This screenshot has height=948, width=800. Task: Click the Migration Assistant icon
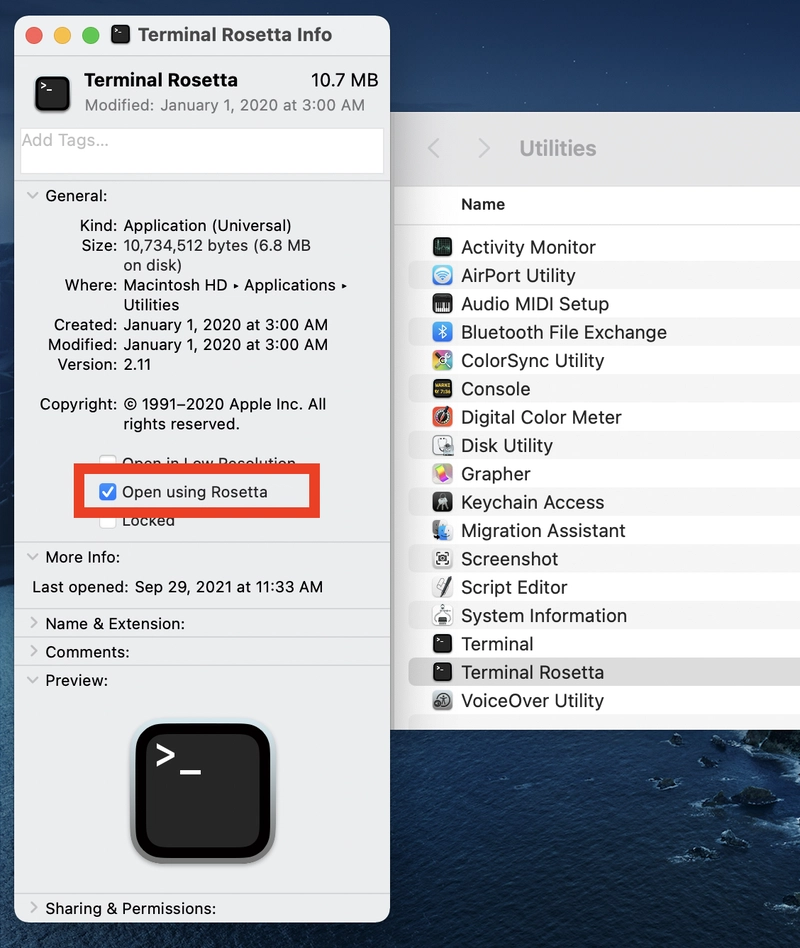[442, 530]
